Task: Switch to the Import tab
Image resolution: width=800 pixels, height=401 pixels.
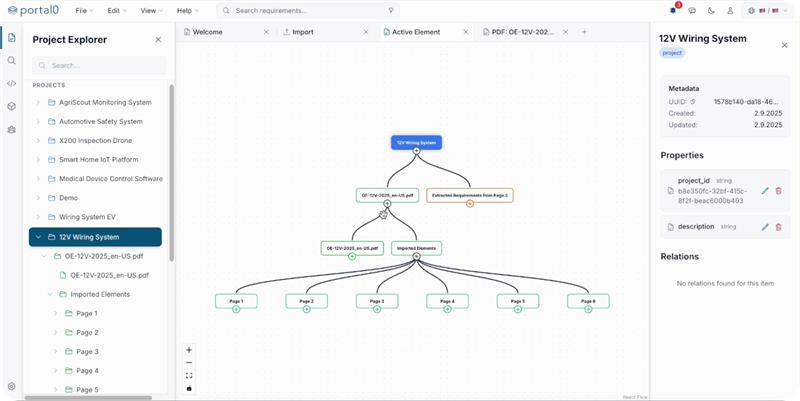Action: pos(326,32)
